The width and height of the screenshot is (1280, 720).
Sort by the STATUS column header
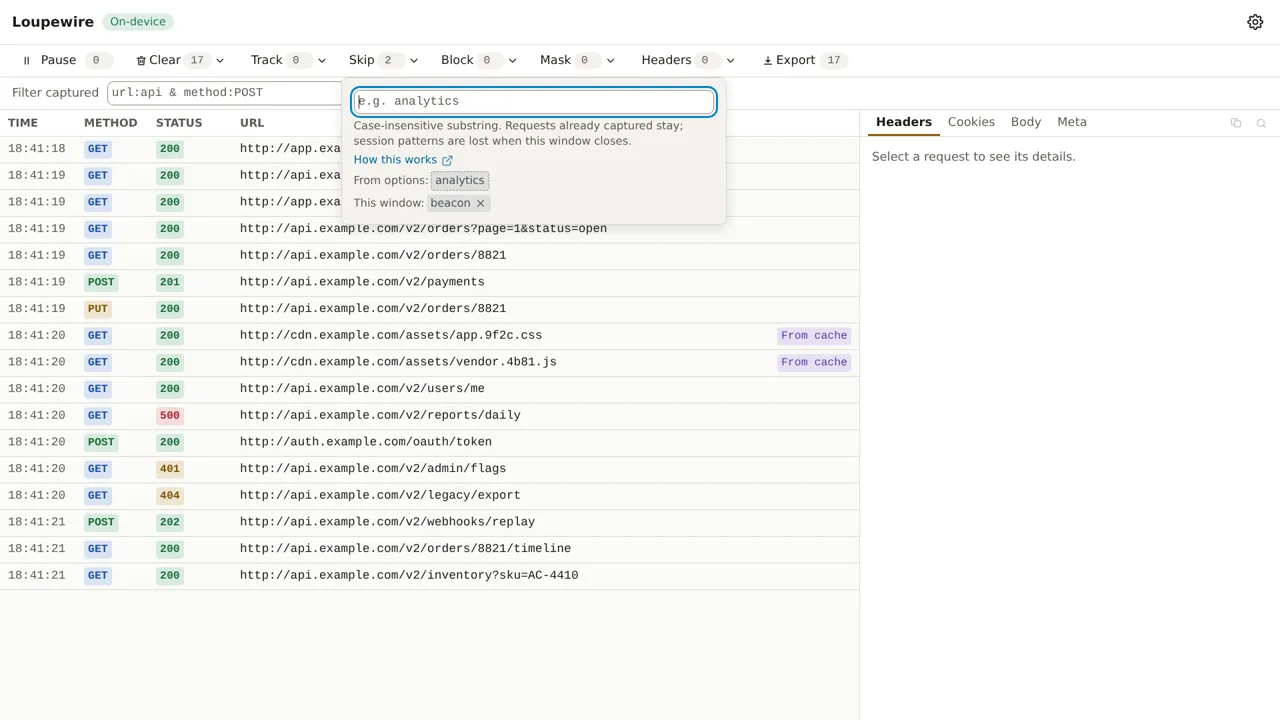(x=179, y=123)
